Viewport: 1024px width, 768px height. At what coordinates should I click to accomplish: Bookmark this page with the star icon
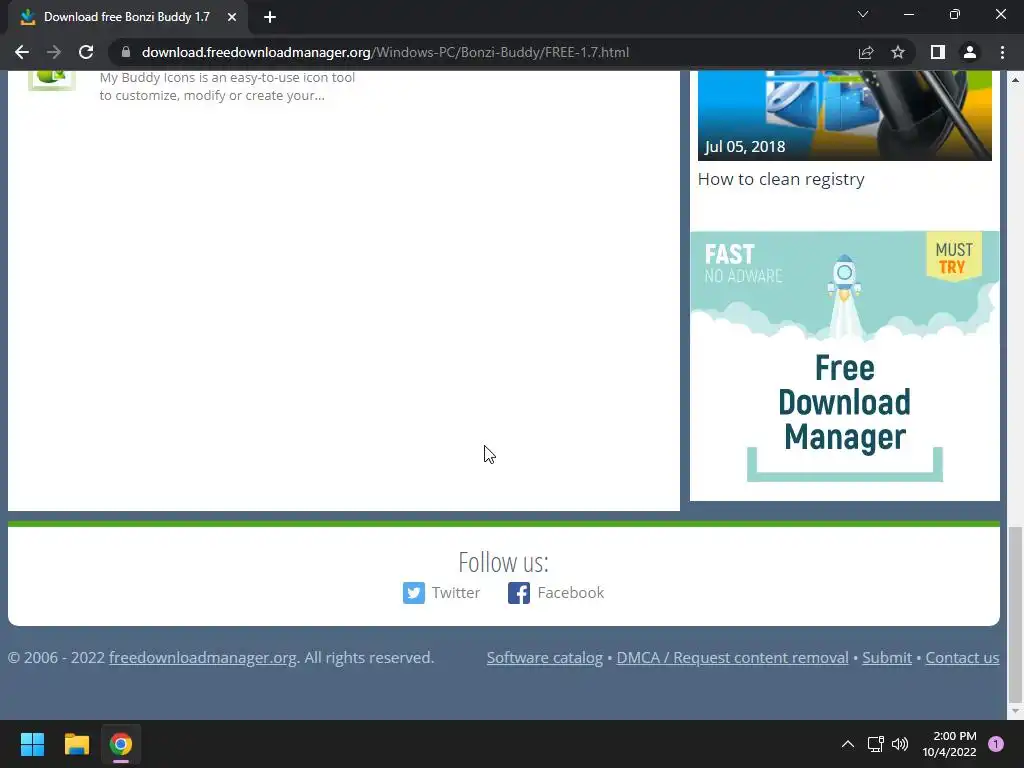[x=898, y=52]
